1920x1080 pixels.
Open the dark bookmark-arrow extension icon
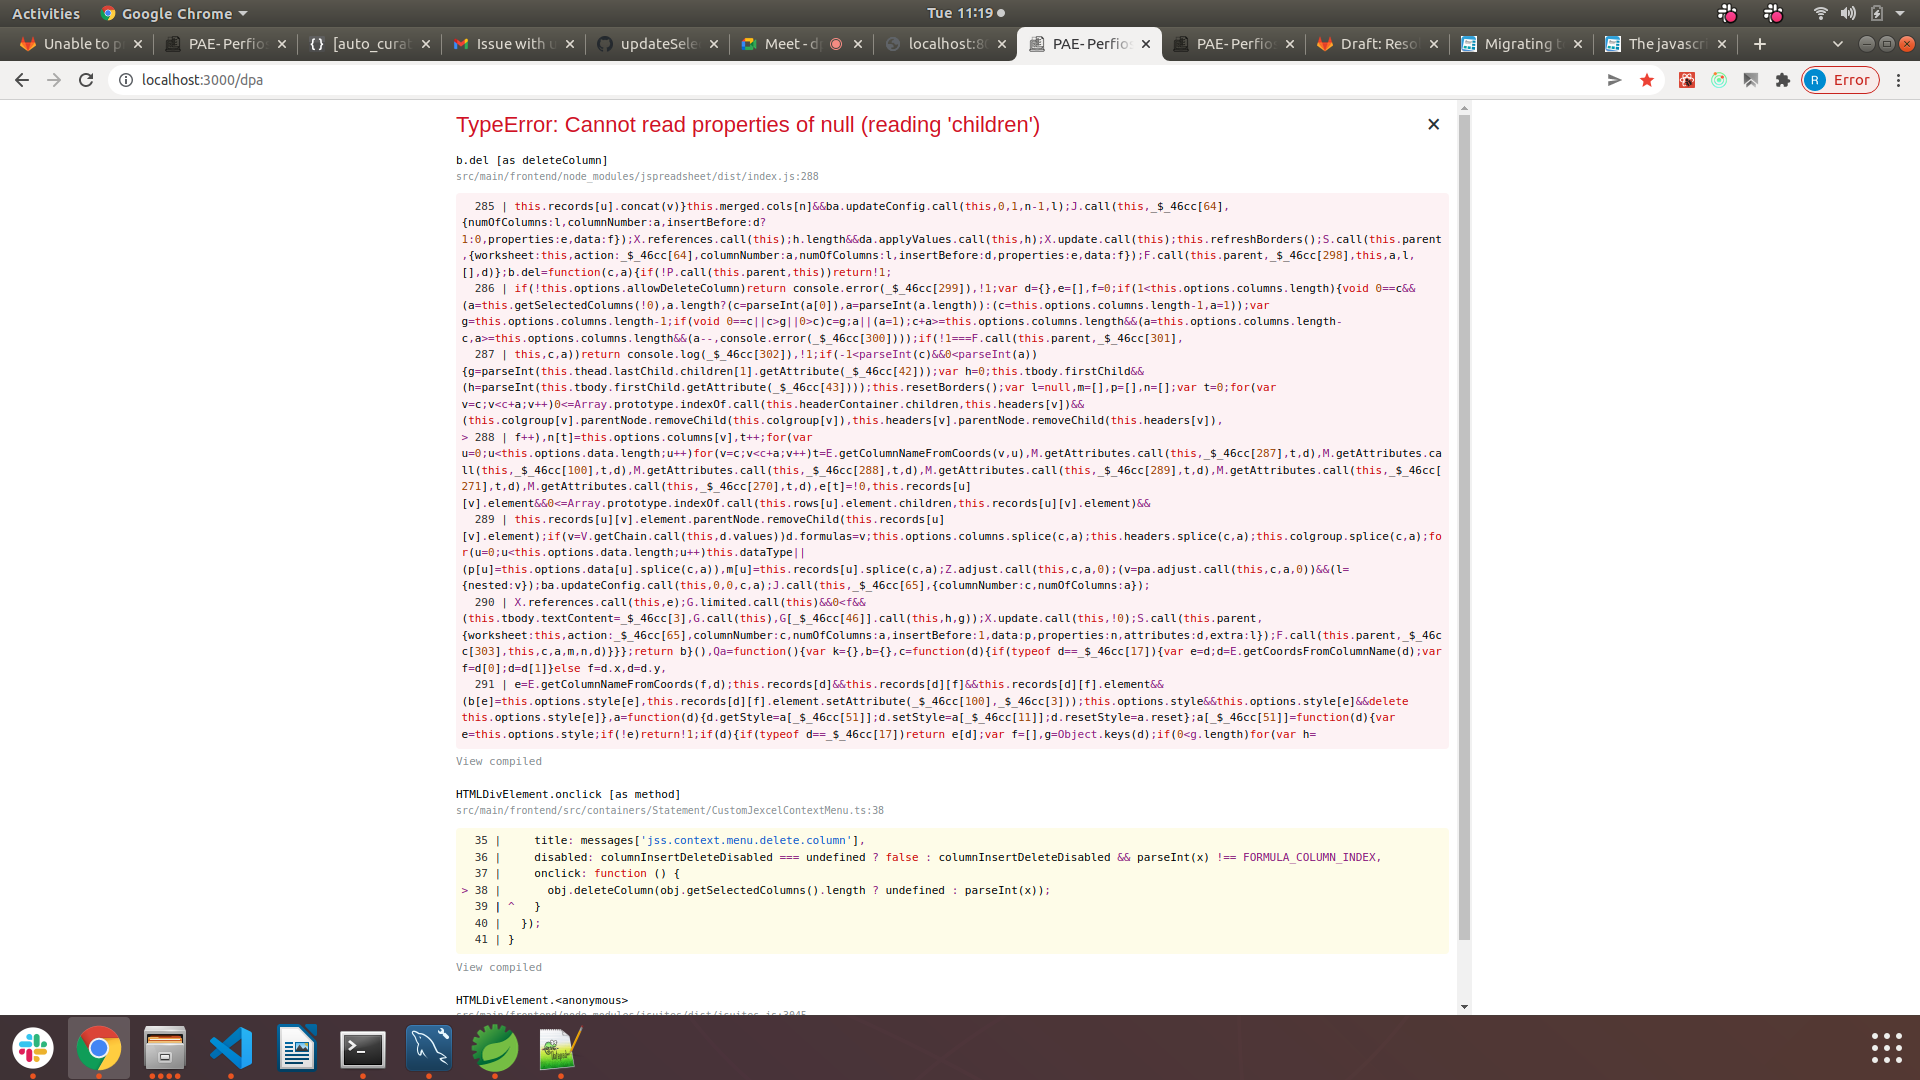[1752, 80]
